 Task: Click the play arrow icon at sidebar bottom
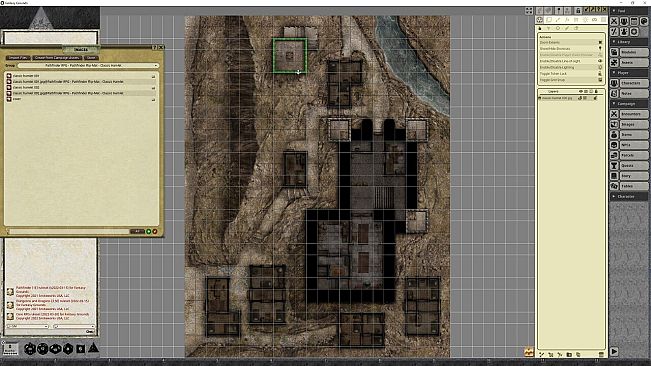pyautogui.click(x=614, y=351)
